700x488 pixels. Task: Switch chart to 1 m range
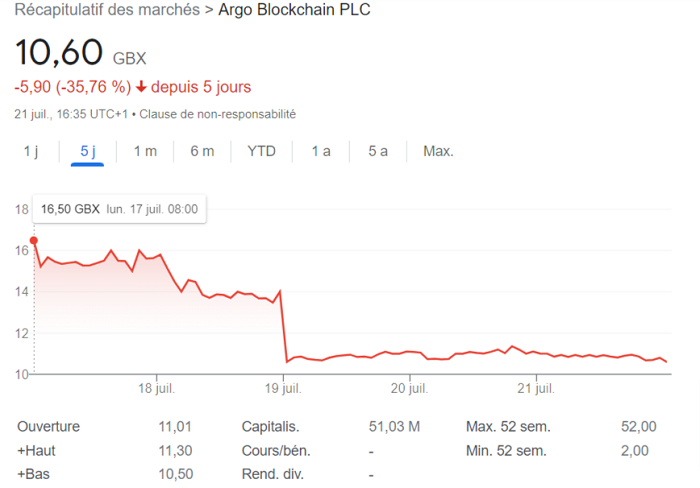pyautogui.click(x=146, y=151)
